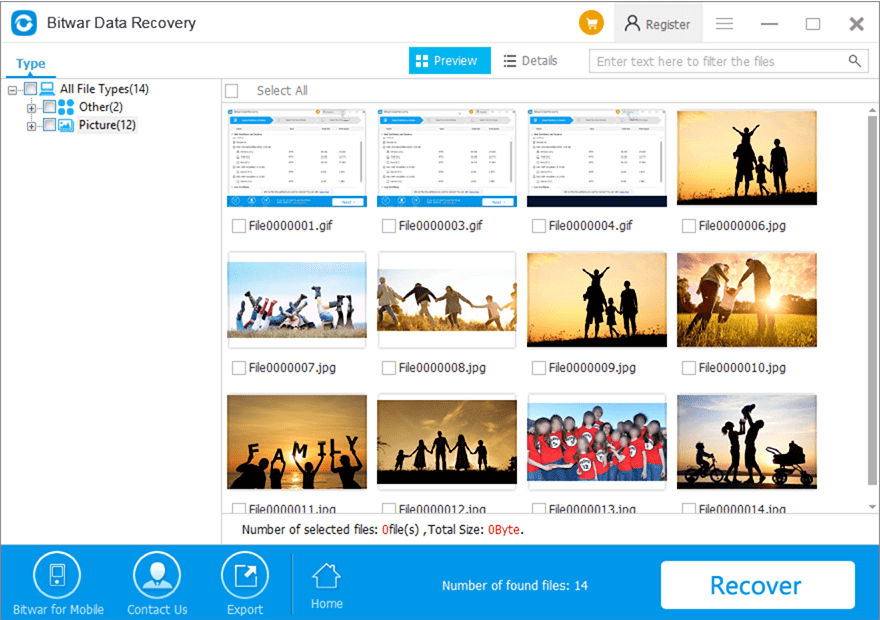Tick the File0000006.jpg checkbox
The height and width of the screenshot is (620, 880).
click(689, 226)
